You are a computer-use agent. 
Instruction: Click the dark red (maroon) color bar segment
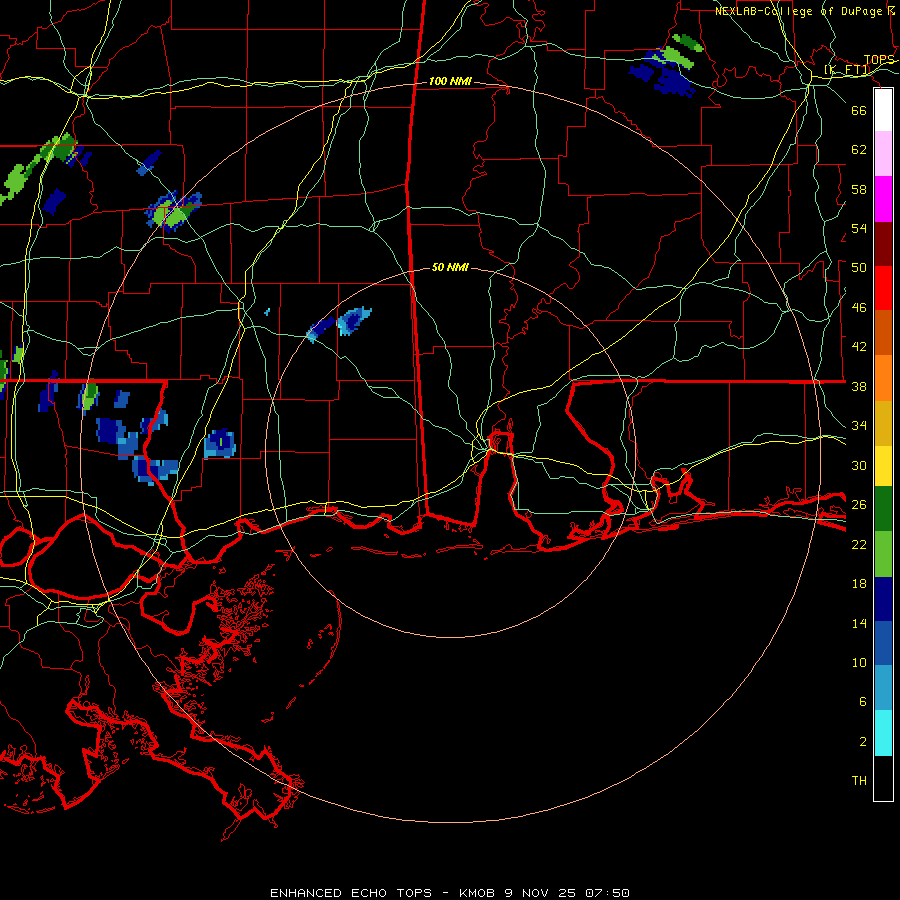point(883,244)
